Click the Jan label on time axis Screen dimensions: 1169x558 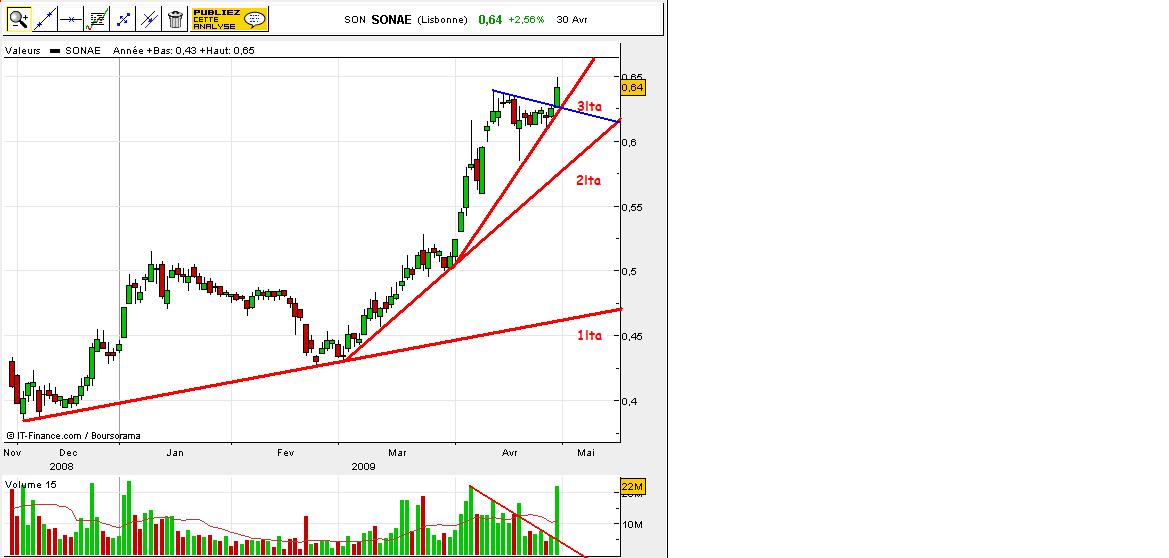point(174,453)
